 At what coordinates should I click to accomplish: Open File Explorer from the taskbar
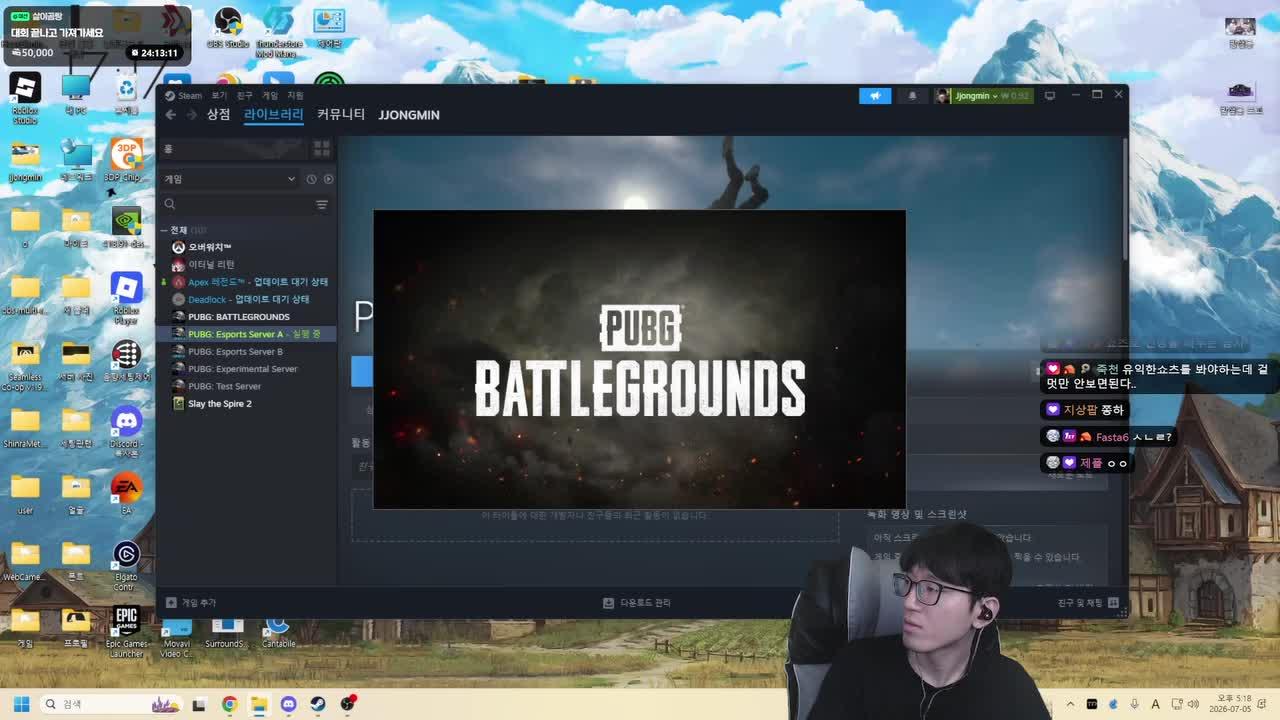[x=259, y=704]
